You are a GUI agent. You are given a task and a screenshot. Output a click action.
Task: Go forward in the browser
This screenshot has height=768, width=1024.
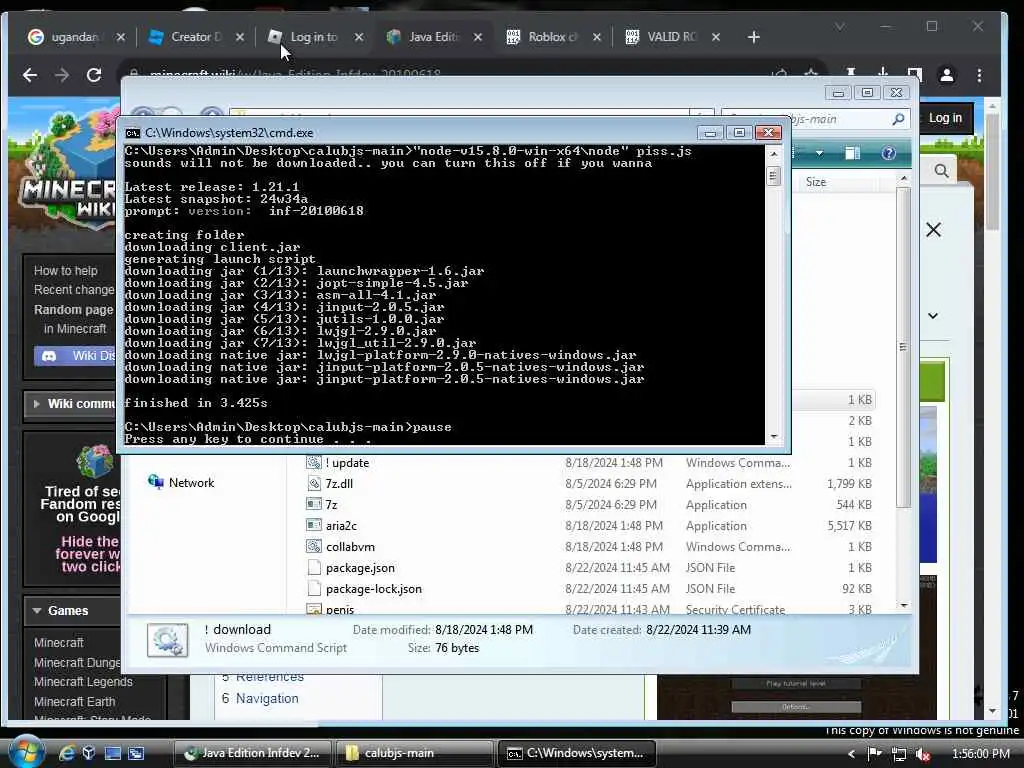(62, 75)
